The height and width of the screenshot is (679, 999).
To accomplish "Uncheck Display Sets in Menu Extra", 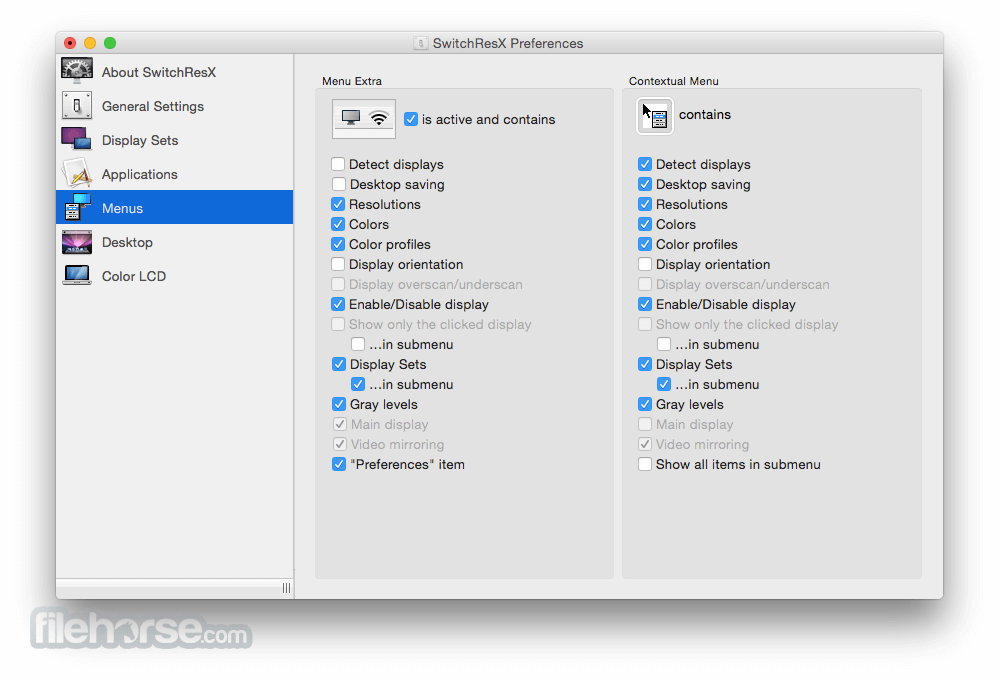I will [338, 364].
